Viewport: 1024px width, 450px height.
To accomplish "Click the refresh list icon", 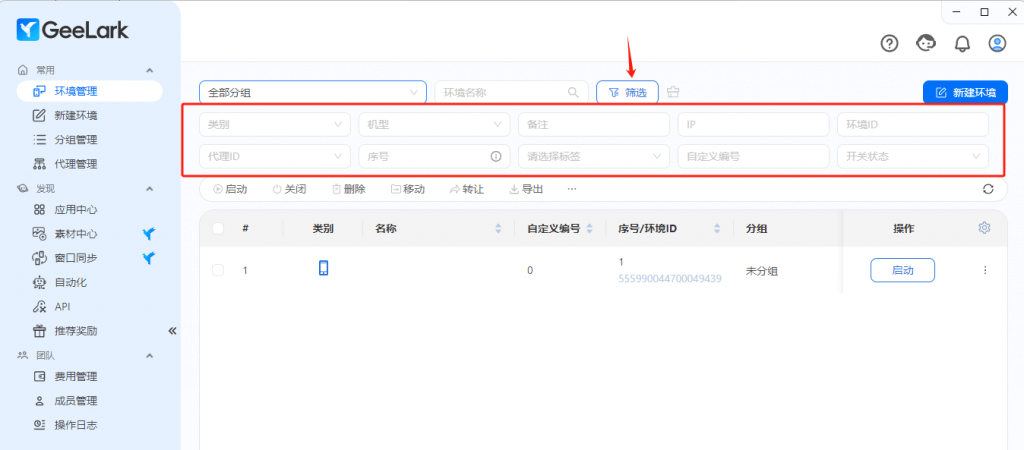I will pos(988,189).
